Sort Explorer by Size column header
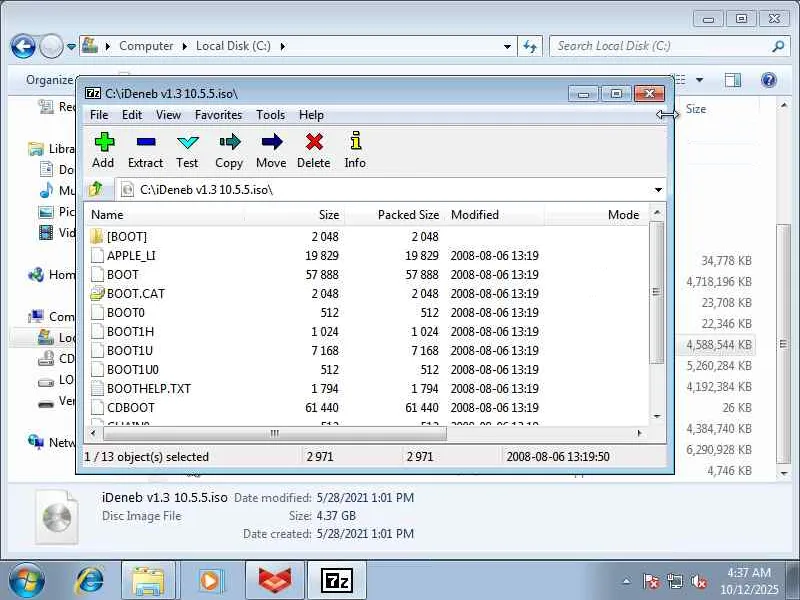The width and height of the screenshot is (800, 600). point(696,109)
